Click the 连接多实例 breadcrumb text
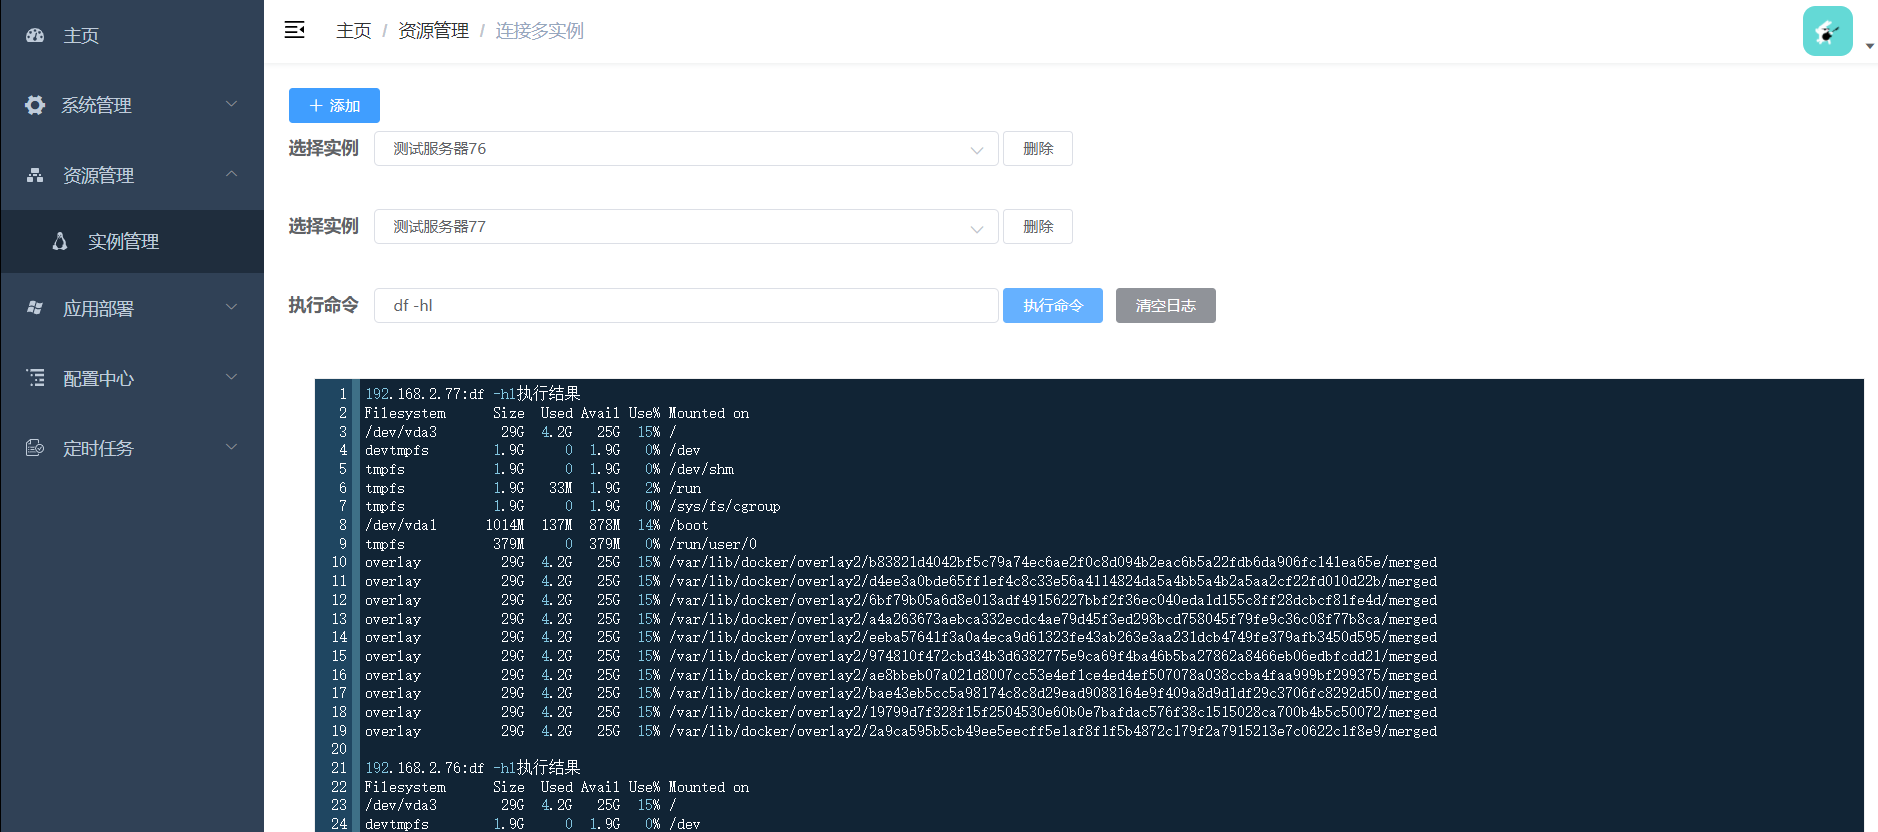The height and width of the screenshot is (832, 1878). tap(540, 31)
